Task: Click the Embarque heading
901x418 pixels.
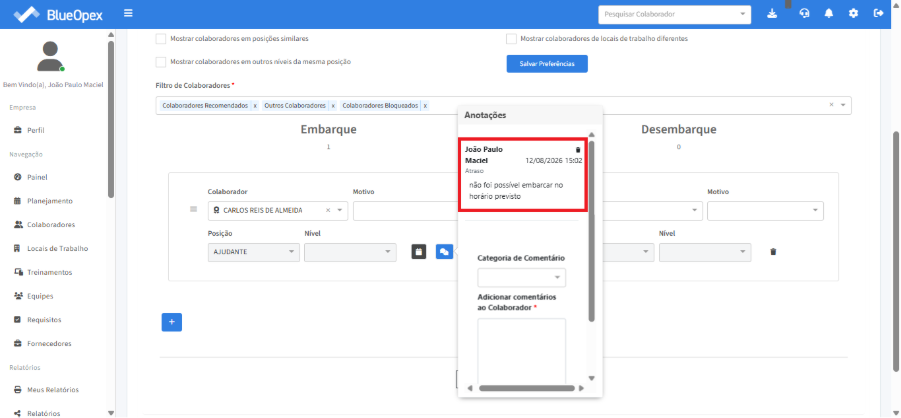Action: (329, 130)
